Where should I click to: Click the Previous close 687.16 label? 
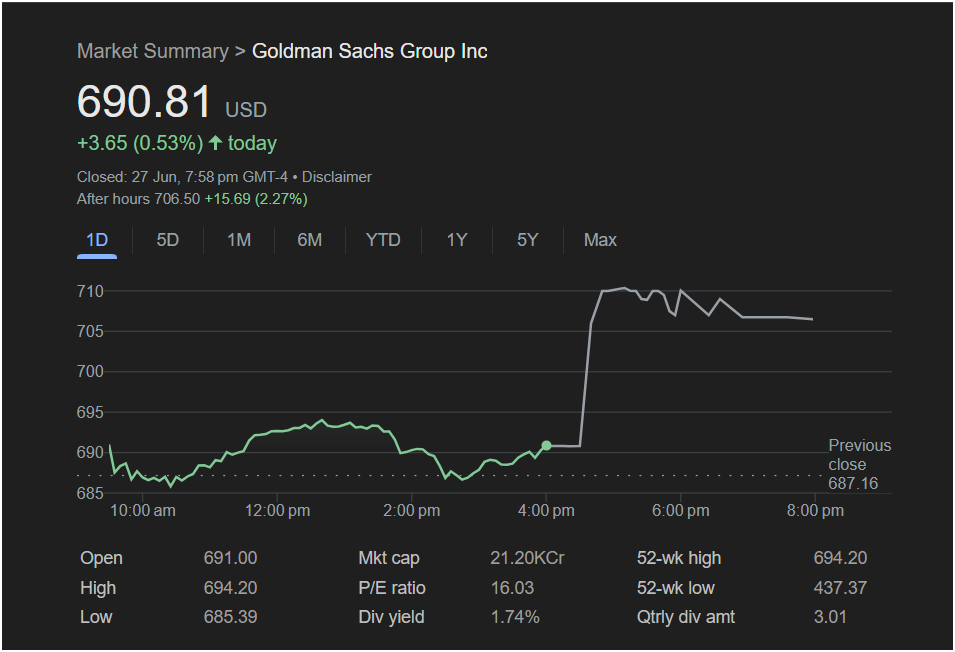(x=859, y=464)
